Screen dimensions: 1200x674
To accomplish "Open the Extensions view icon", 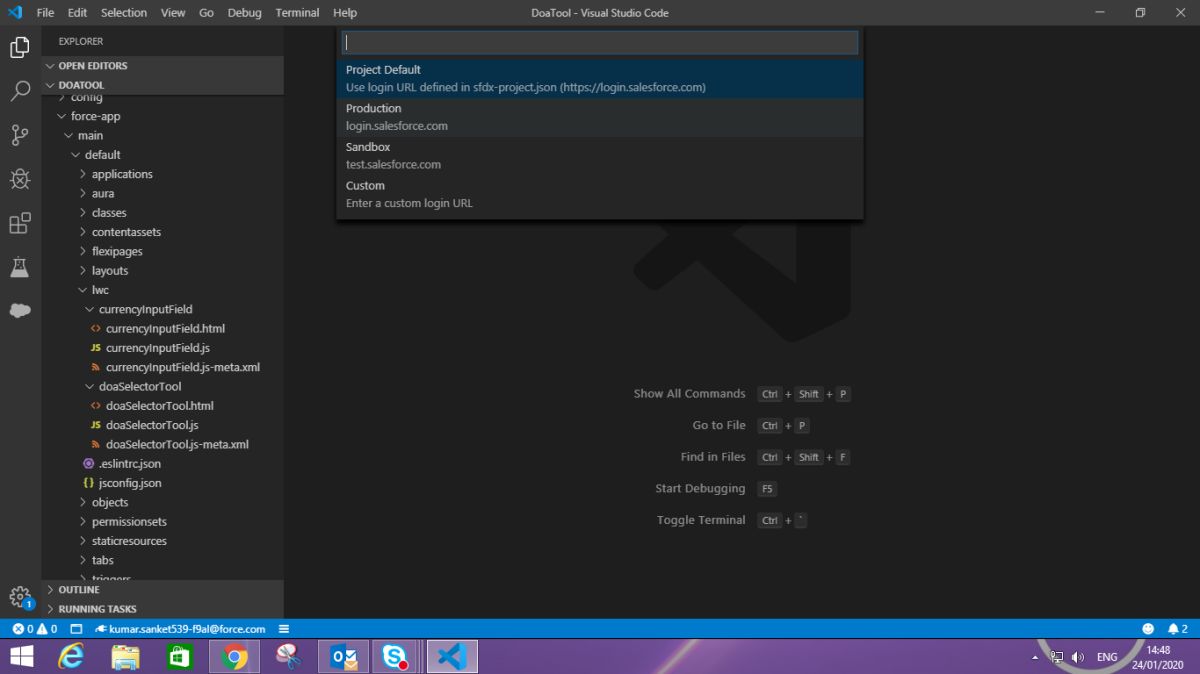I will click(20, 223).
